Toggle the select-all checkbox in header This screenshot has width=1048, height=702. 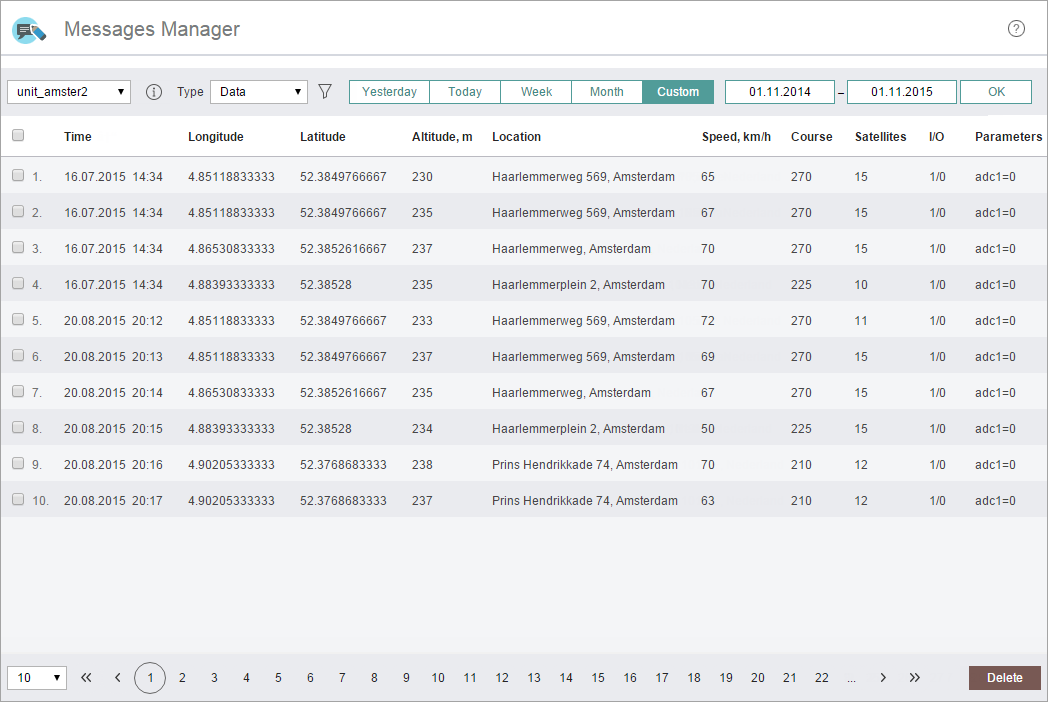point(18,136)
